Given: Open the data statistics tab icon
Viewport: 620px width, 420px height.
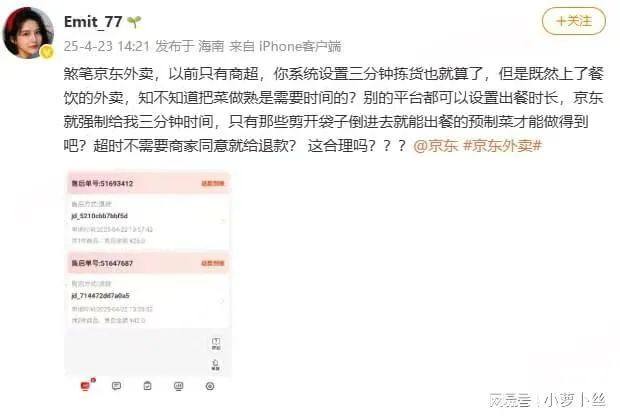Looking at the screenshot, I should 179,386.
